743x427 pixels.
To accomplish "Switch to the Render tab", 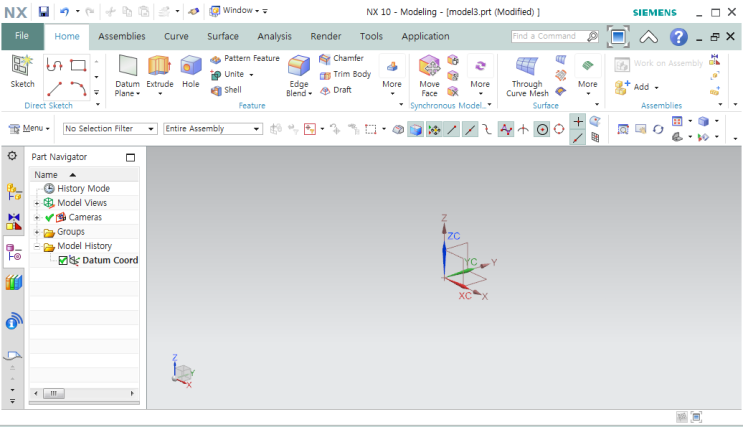I will [326, 36].
